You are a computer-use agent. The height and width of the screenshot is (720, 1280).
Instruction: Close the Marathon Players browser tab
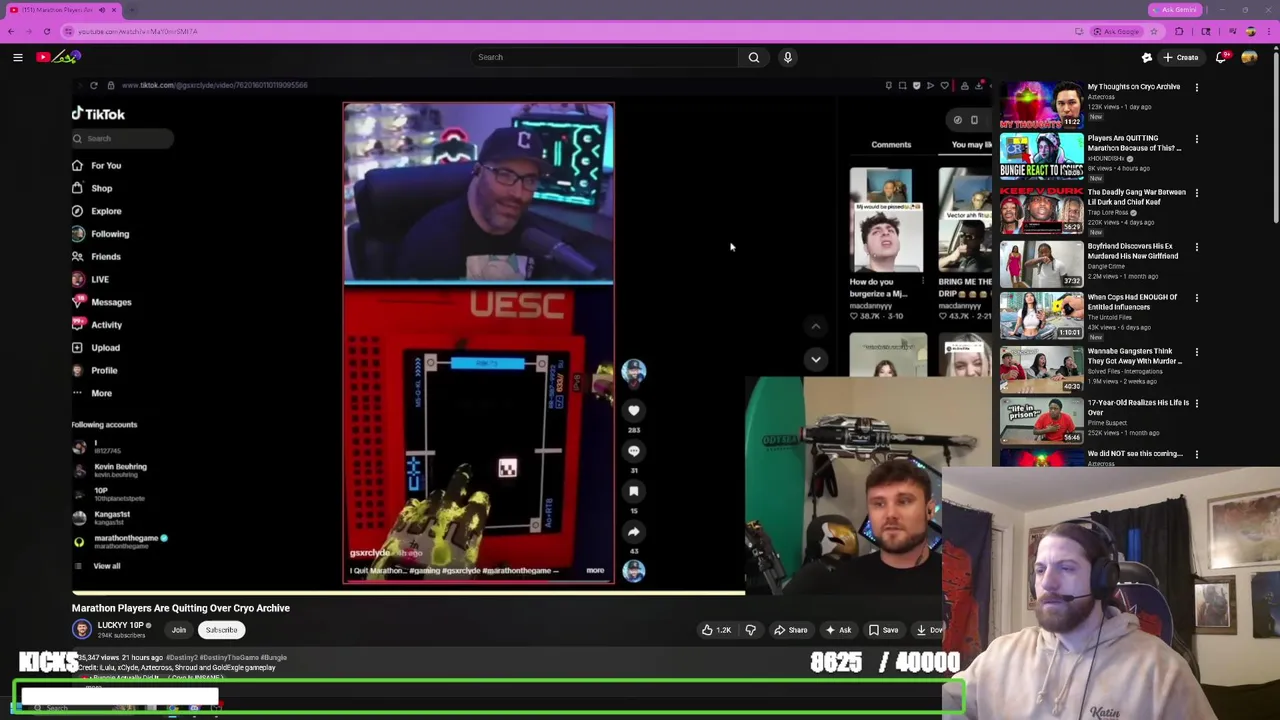(114, 10)
